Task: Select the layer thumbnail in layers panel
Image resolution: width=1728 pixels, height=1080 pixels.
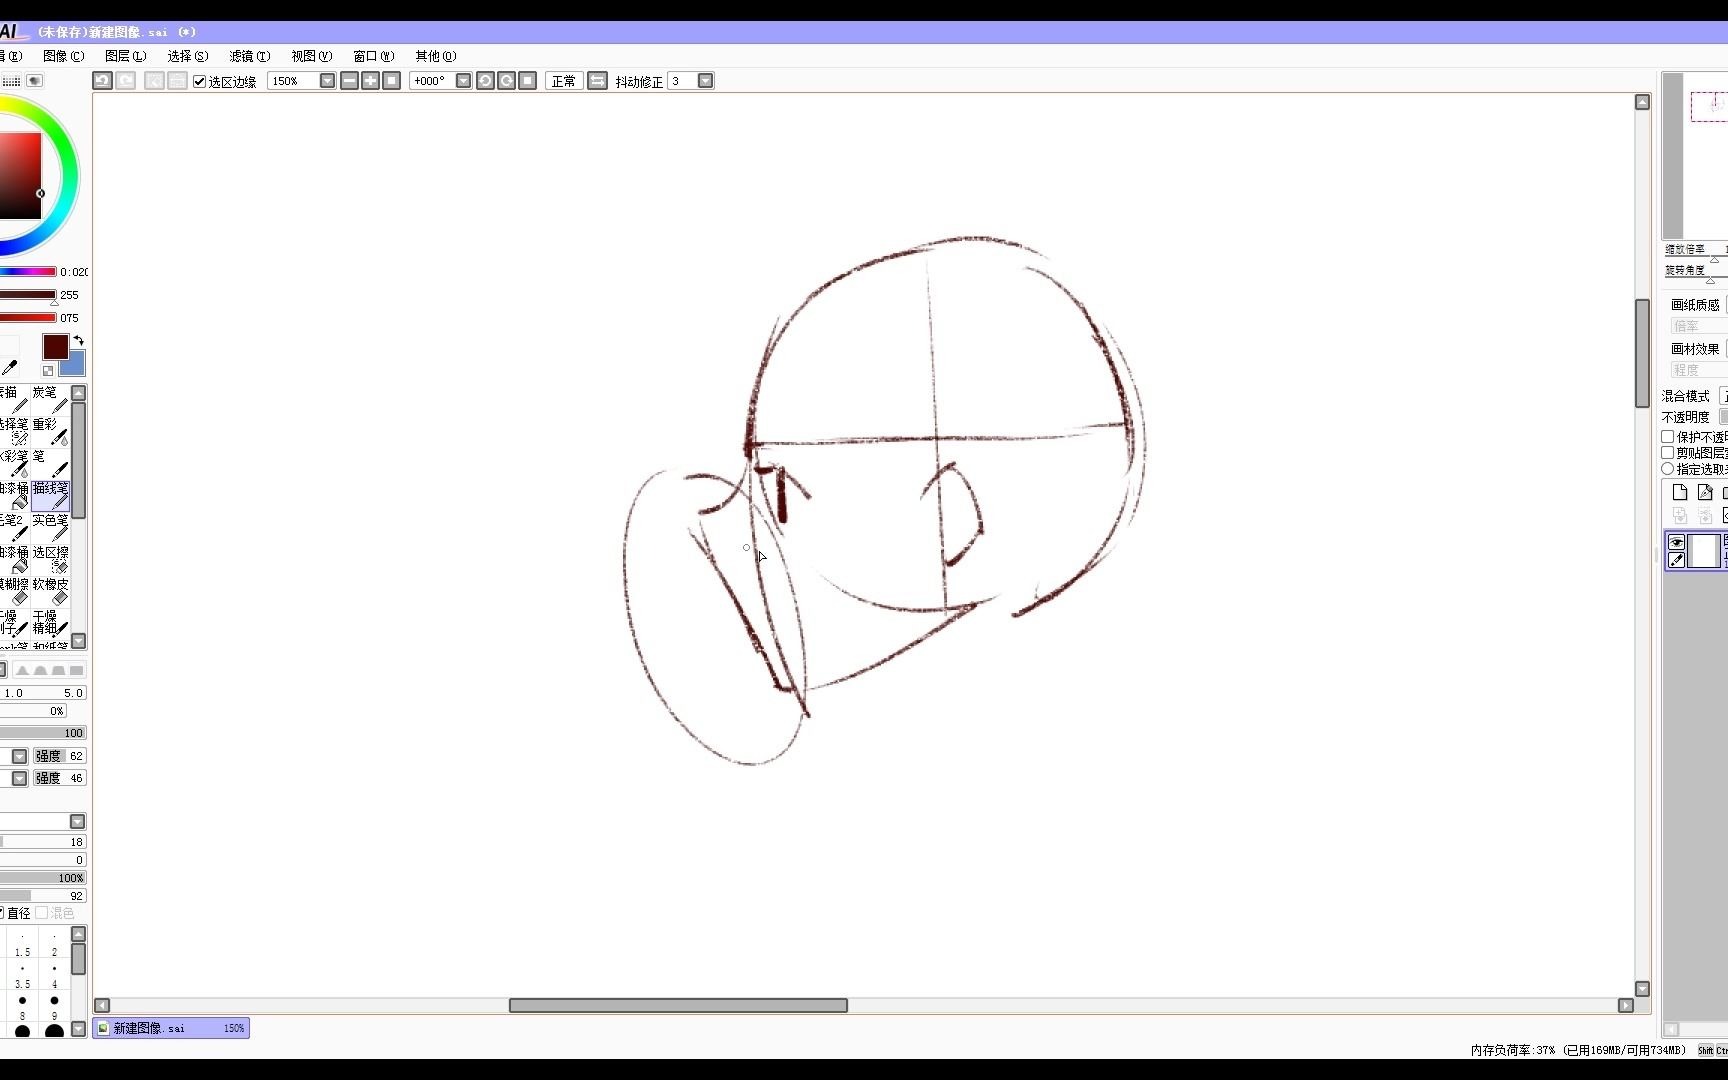Action: pyautogui.click(x=1704, y=551)
